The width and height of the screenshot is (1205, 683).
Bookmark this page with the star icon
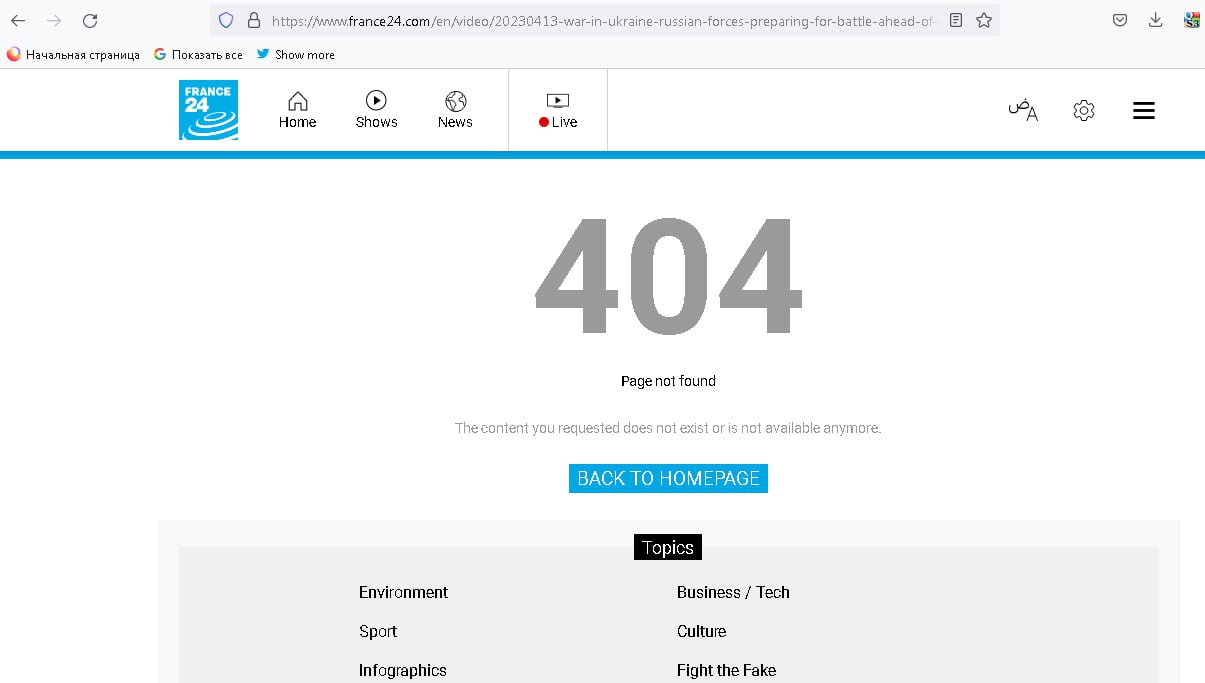(984, 20)
